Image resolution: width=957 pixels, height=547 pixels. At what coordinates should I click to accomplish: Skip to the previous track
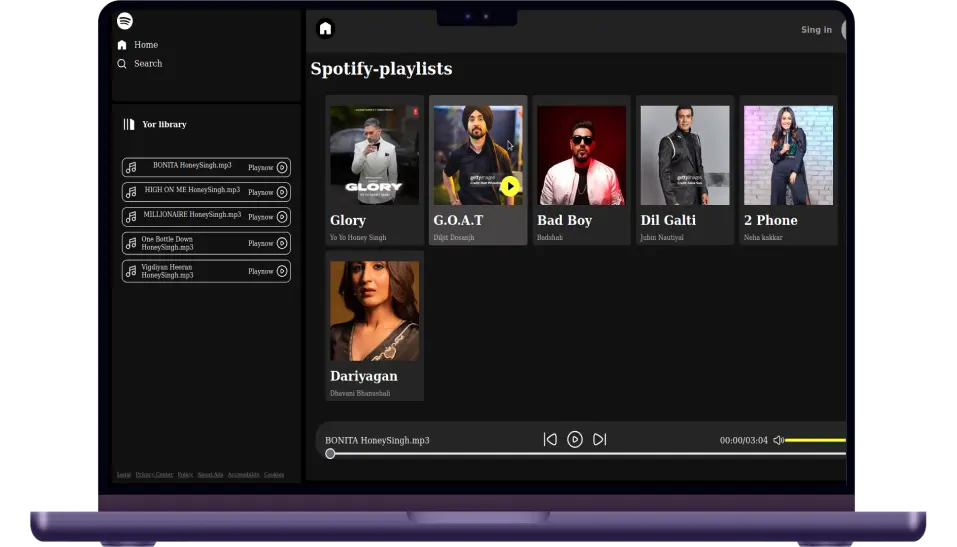click(550, 439)
